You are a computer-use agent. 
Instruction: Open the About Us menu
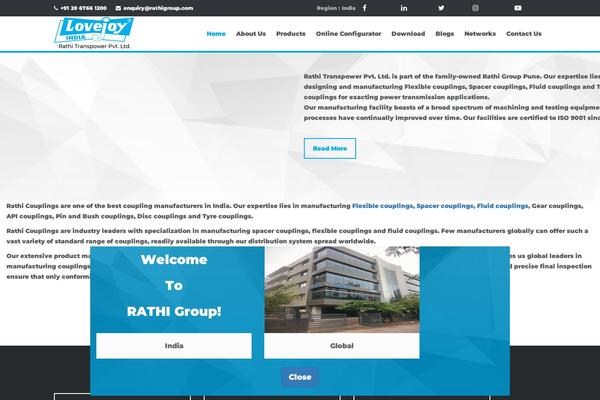(251, 34)
